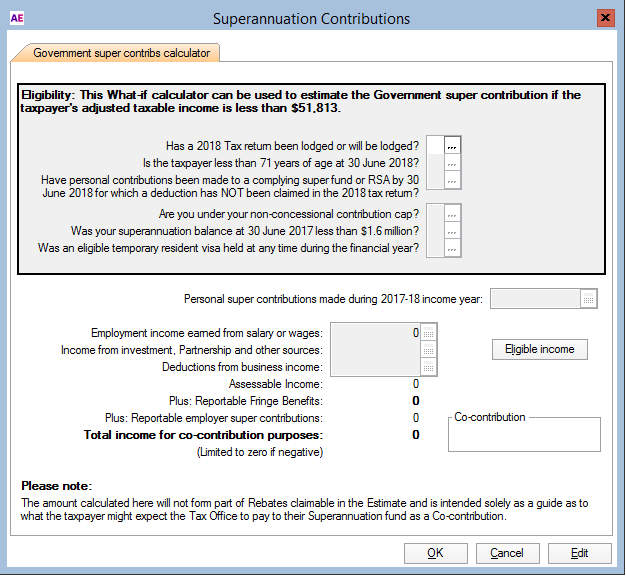The width and height of the screenshot is (626, 576).
Task: Cancel the Superannuation Contributions dialog
Action: tap(507, 553)
